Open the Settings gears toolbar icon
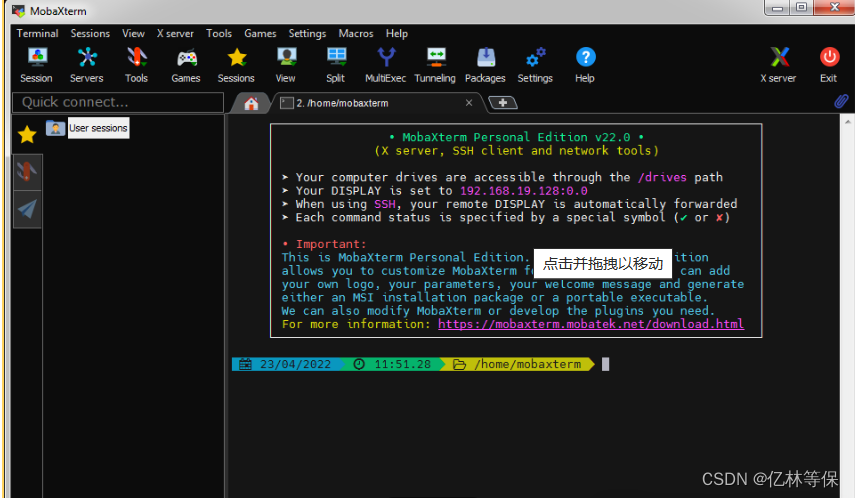 pyautogui.click(x=535, y=65)
